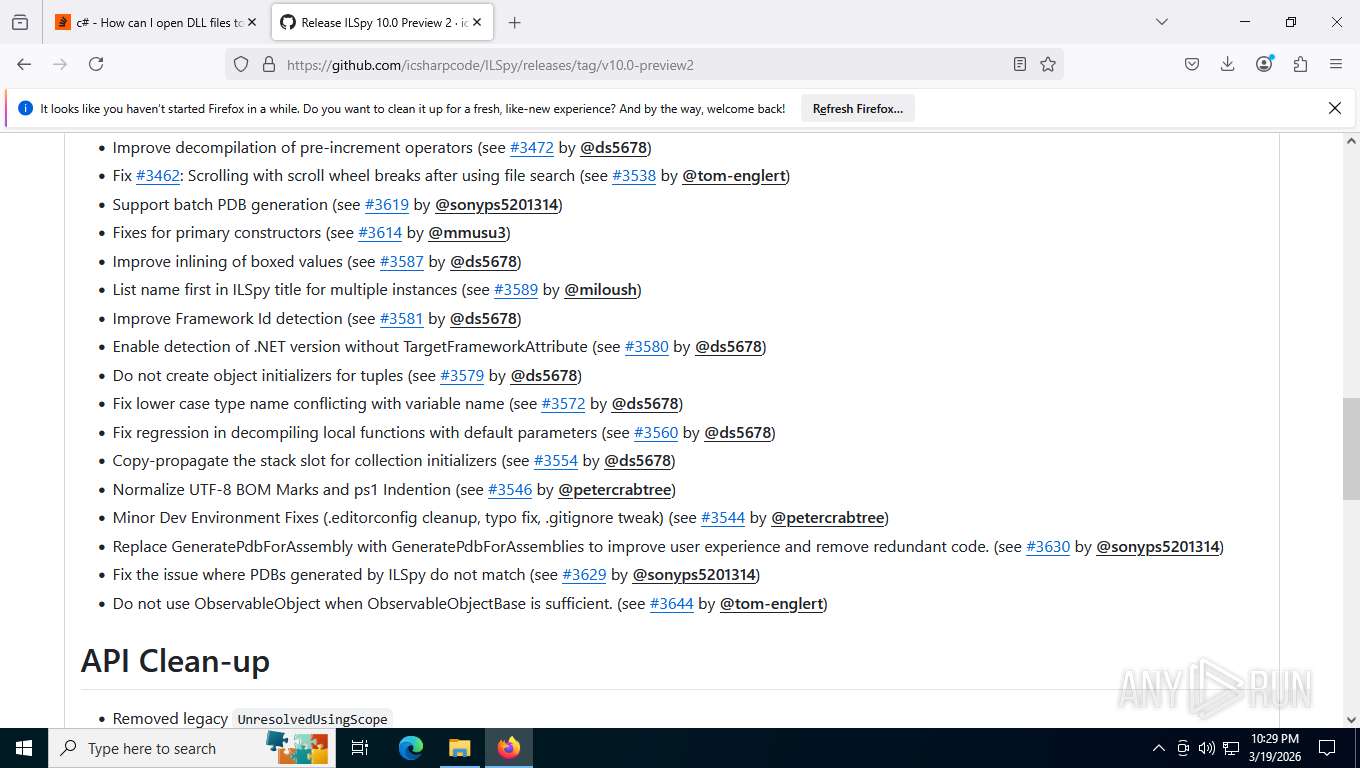Select the Release ILSpy 10.0 Preview 2 tab
Image resolution: width=1360 pixels, height=768 pixels.
tap(381, 22)
